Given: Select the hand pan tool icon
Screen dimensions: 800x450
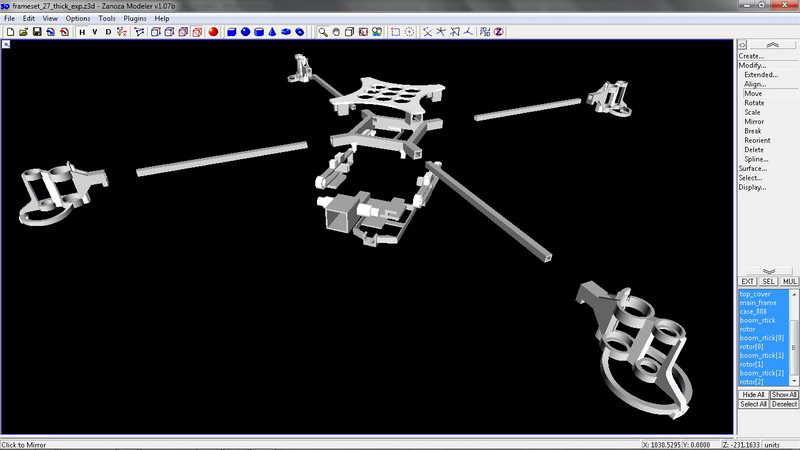Looking at the screenshot, I should point(336,32).
